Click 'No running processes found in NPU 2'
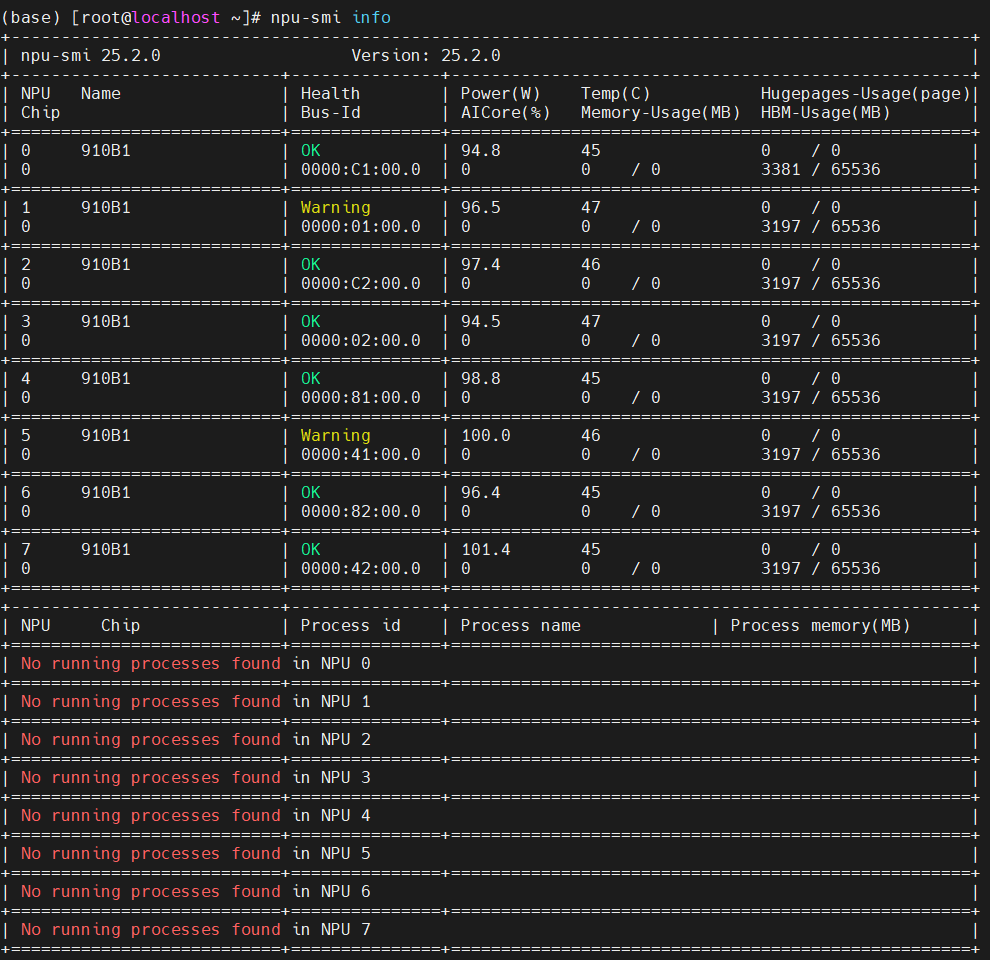The height and width of the screenshot is (960, 990). pyautogui.click(x=196, y=740)
